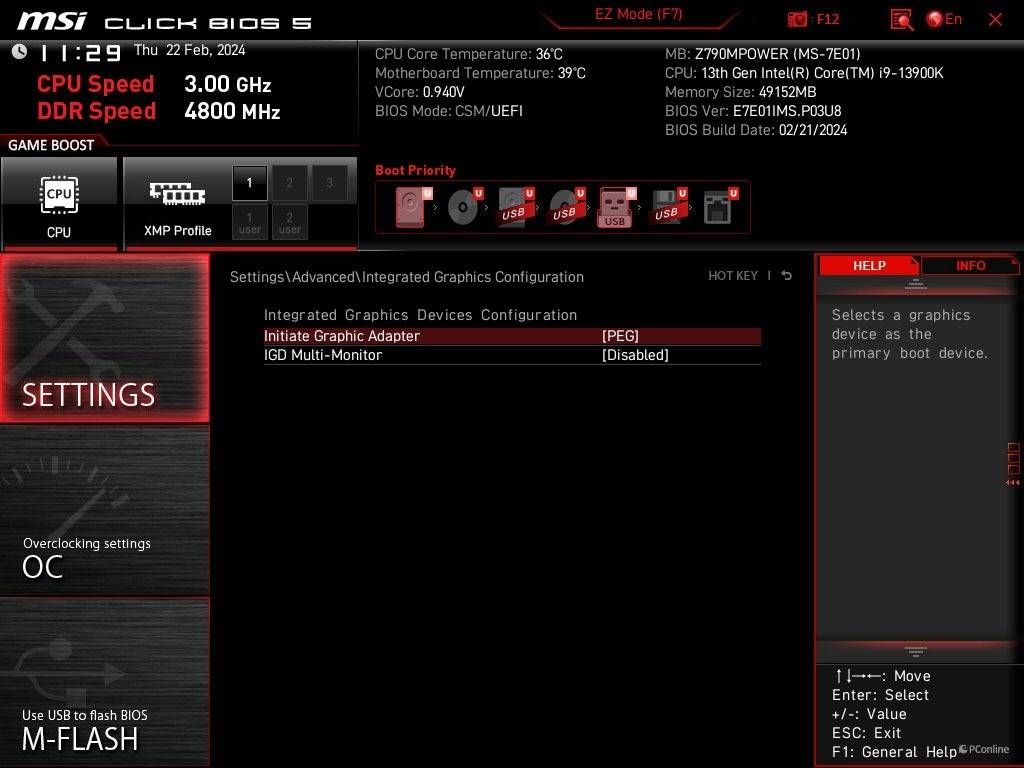The width and height of the screenshot is (1024, 768).
Task: Click the Motherboard Temperature 39°C reading
Action: pos(480,73)
